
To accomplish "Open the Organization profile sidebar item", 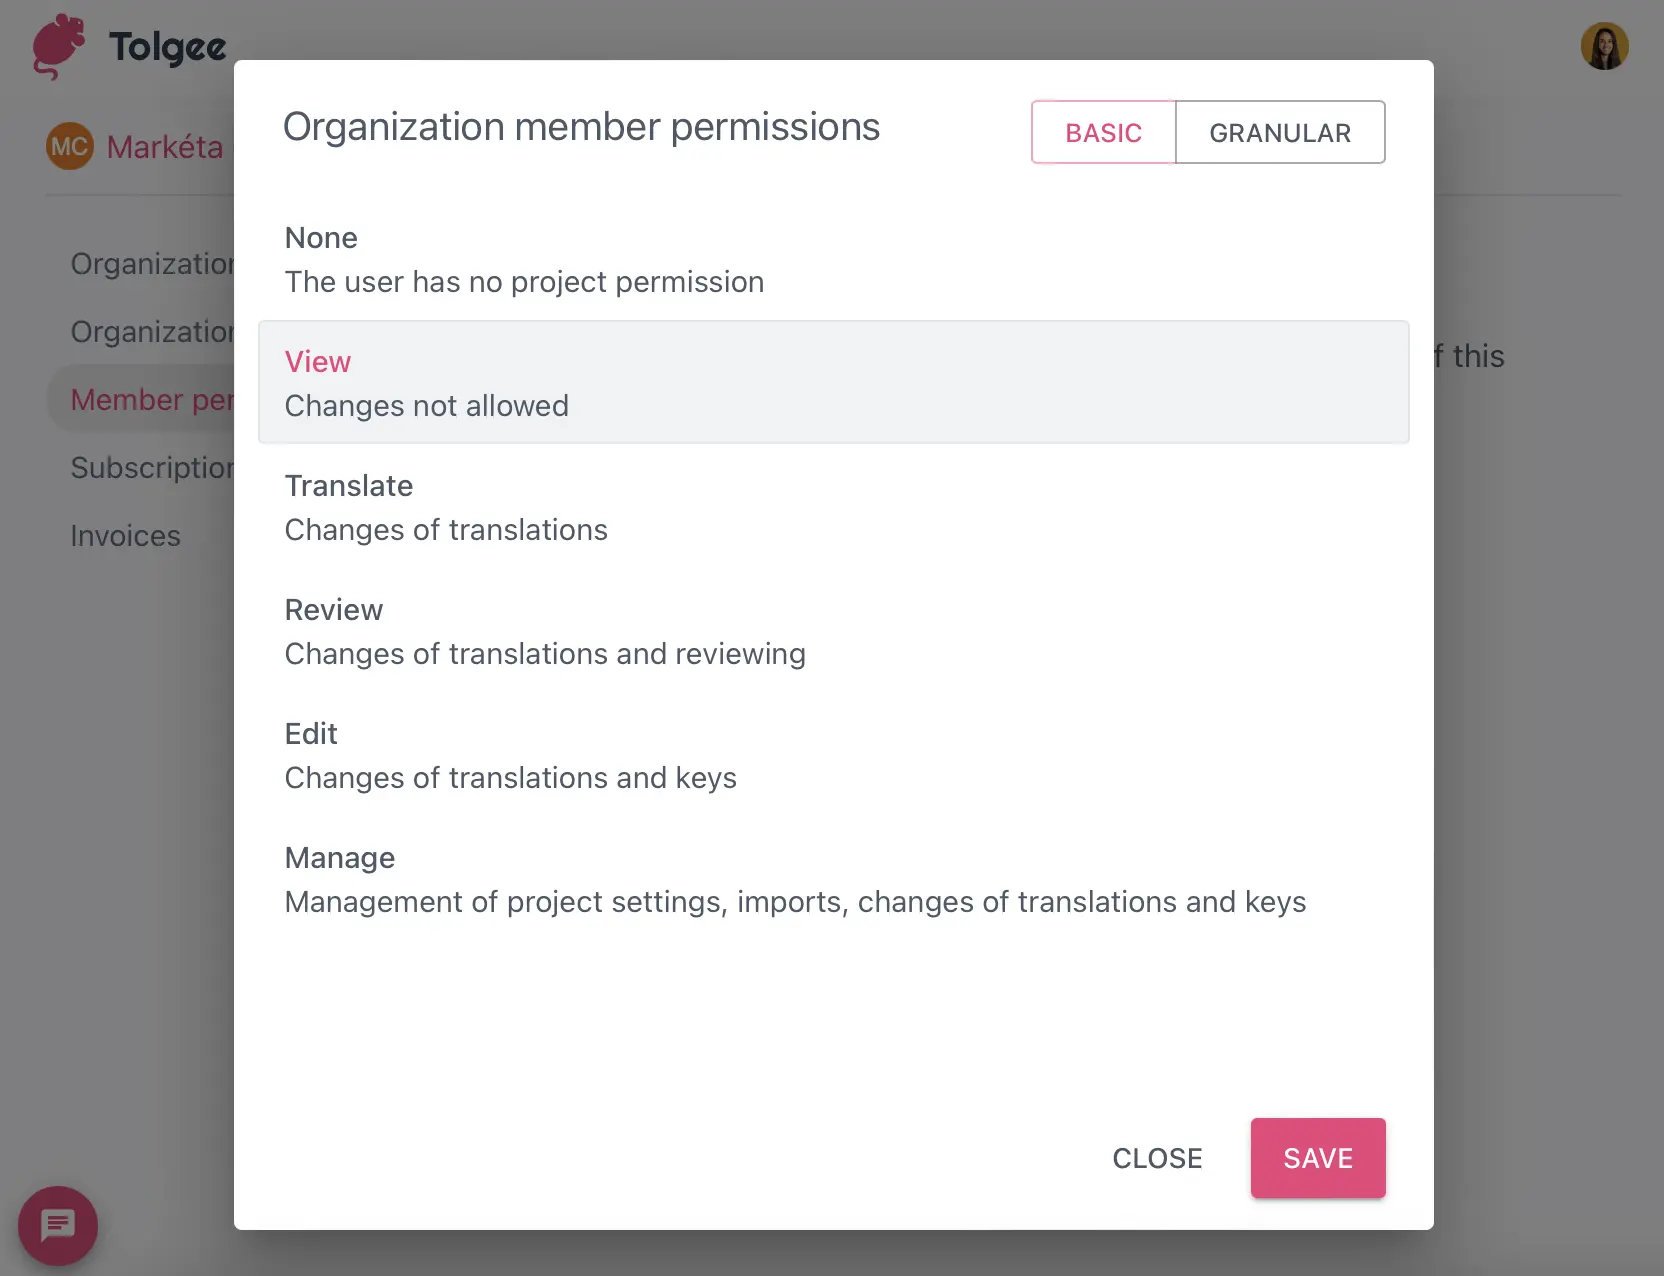I will 152,263.
